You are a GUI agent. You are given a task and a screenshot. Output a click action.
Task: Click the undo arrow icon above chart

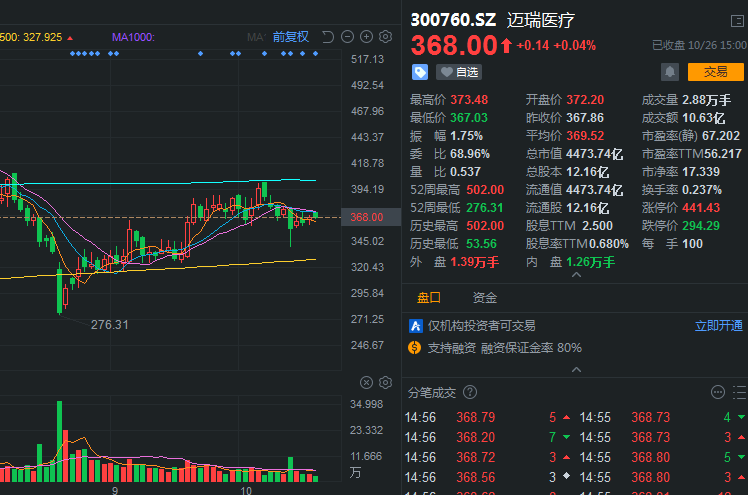pyautogui.click(x=328, y=37)
